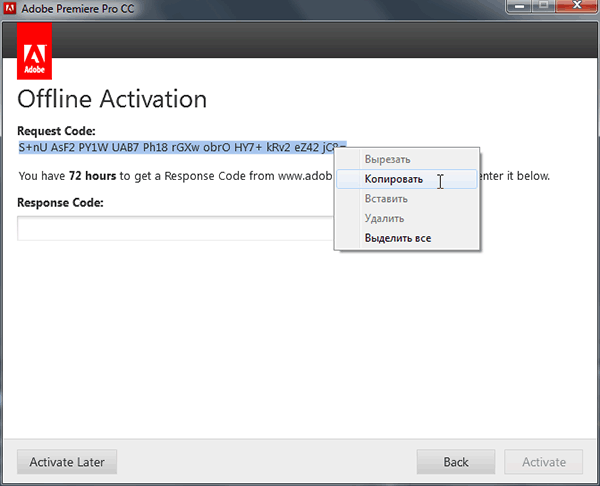Go back with the Back button
This screenshot has height=486, width=600.
(456, 462)
